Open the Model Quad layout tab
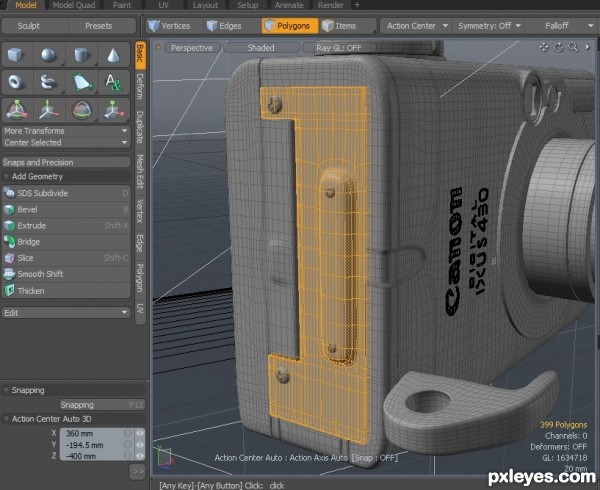This screenshot has height=490, width=600. pyautogui.click(x=74, y=5)
